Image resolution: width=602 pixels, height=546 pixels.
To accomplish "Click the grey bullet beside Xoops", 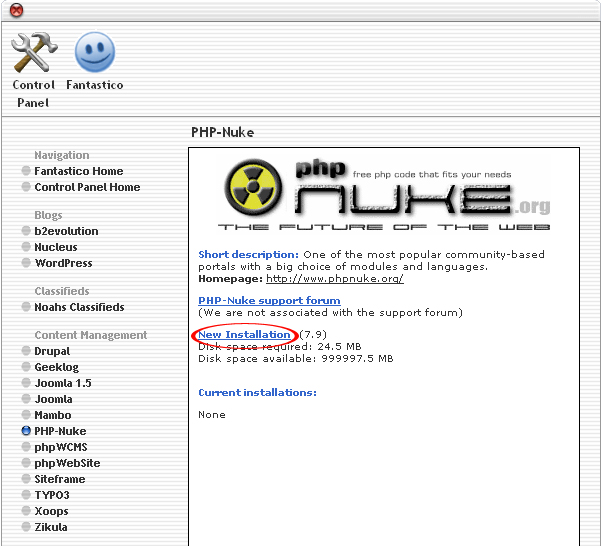I will click(x=26, y=511).
